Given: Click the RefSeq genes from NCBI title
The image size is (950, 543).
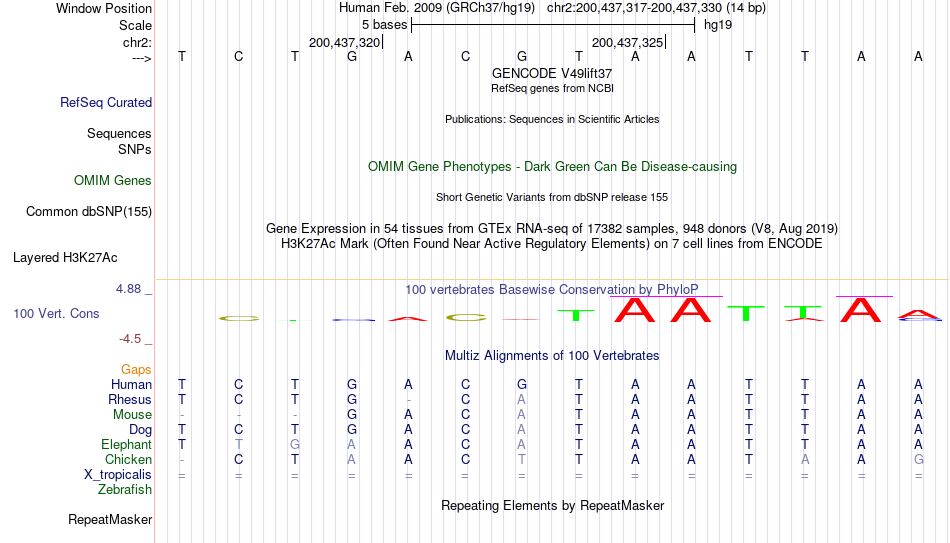Looking at the screenshot, I should pyautogui.click(x=553, y=88).
